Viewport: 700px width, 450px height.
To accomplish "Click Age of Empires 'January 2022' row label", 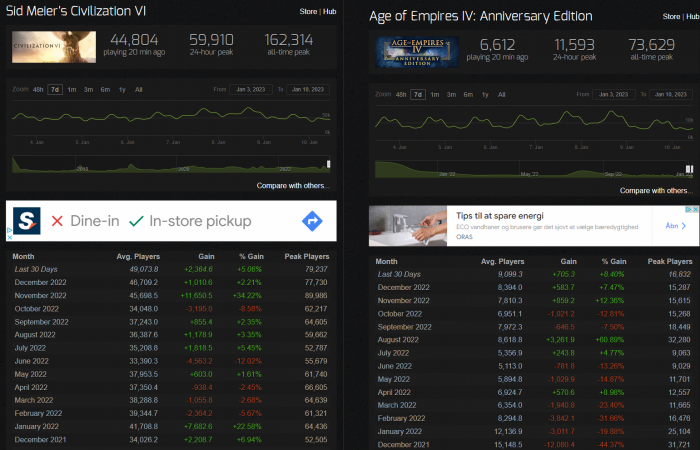I will (400, 432).
